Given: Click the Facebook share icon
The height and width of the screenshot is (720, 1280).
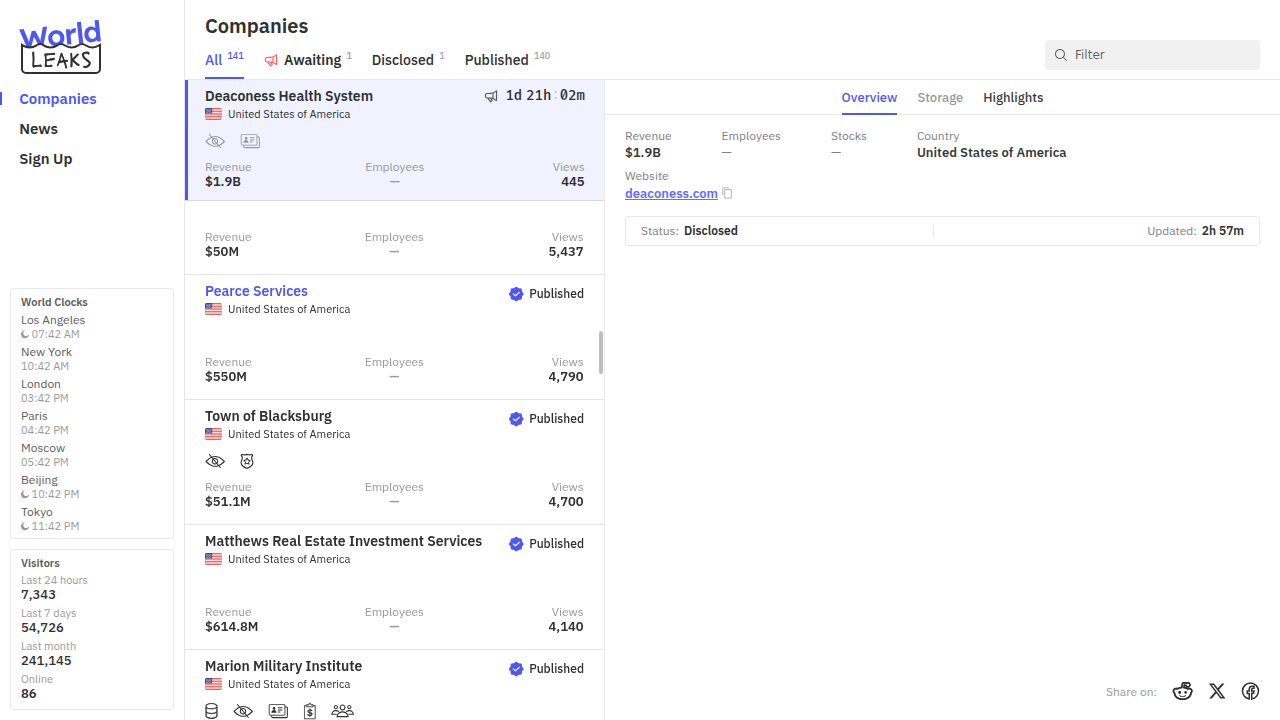Looking at the screenshot, I should coord(1250,691).
